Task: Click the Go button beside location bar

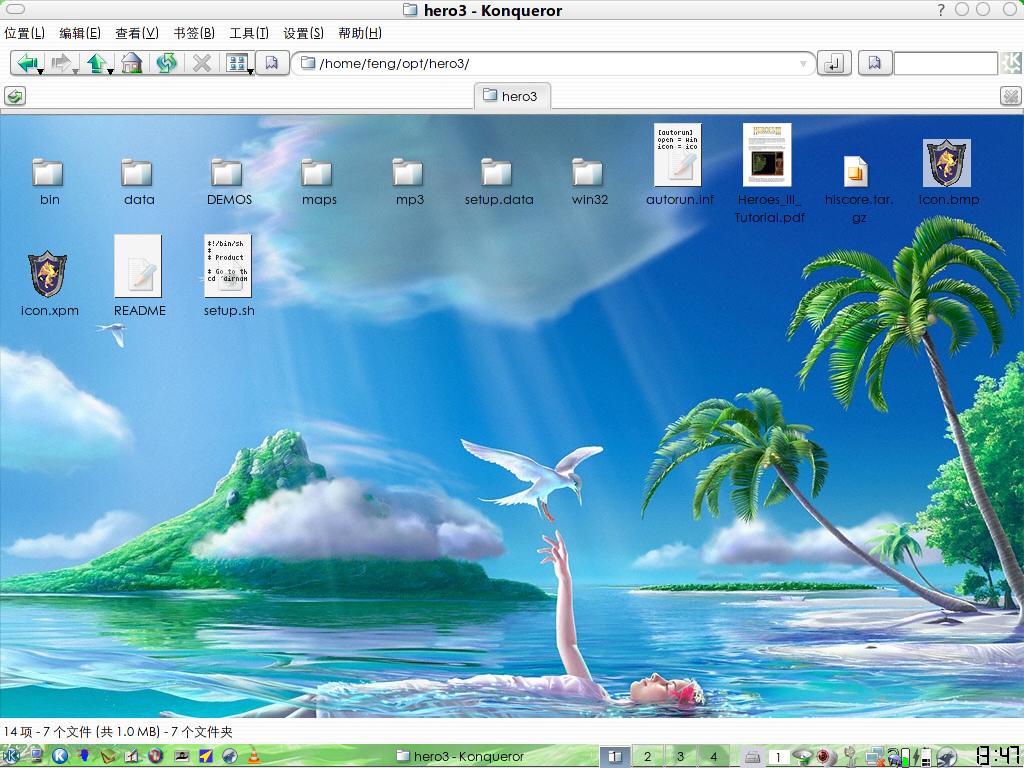Action: [x=834, y=63]
